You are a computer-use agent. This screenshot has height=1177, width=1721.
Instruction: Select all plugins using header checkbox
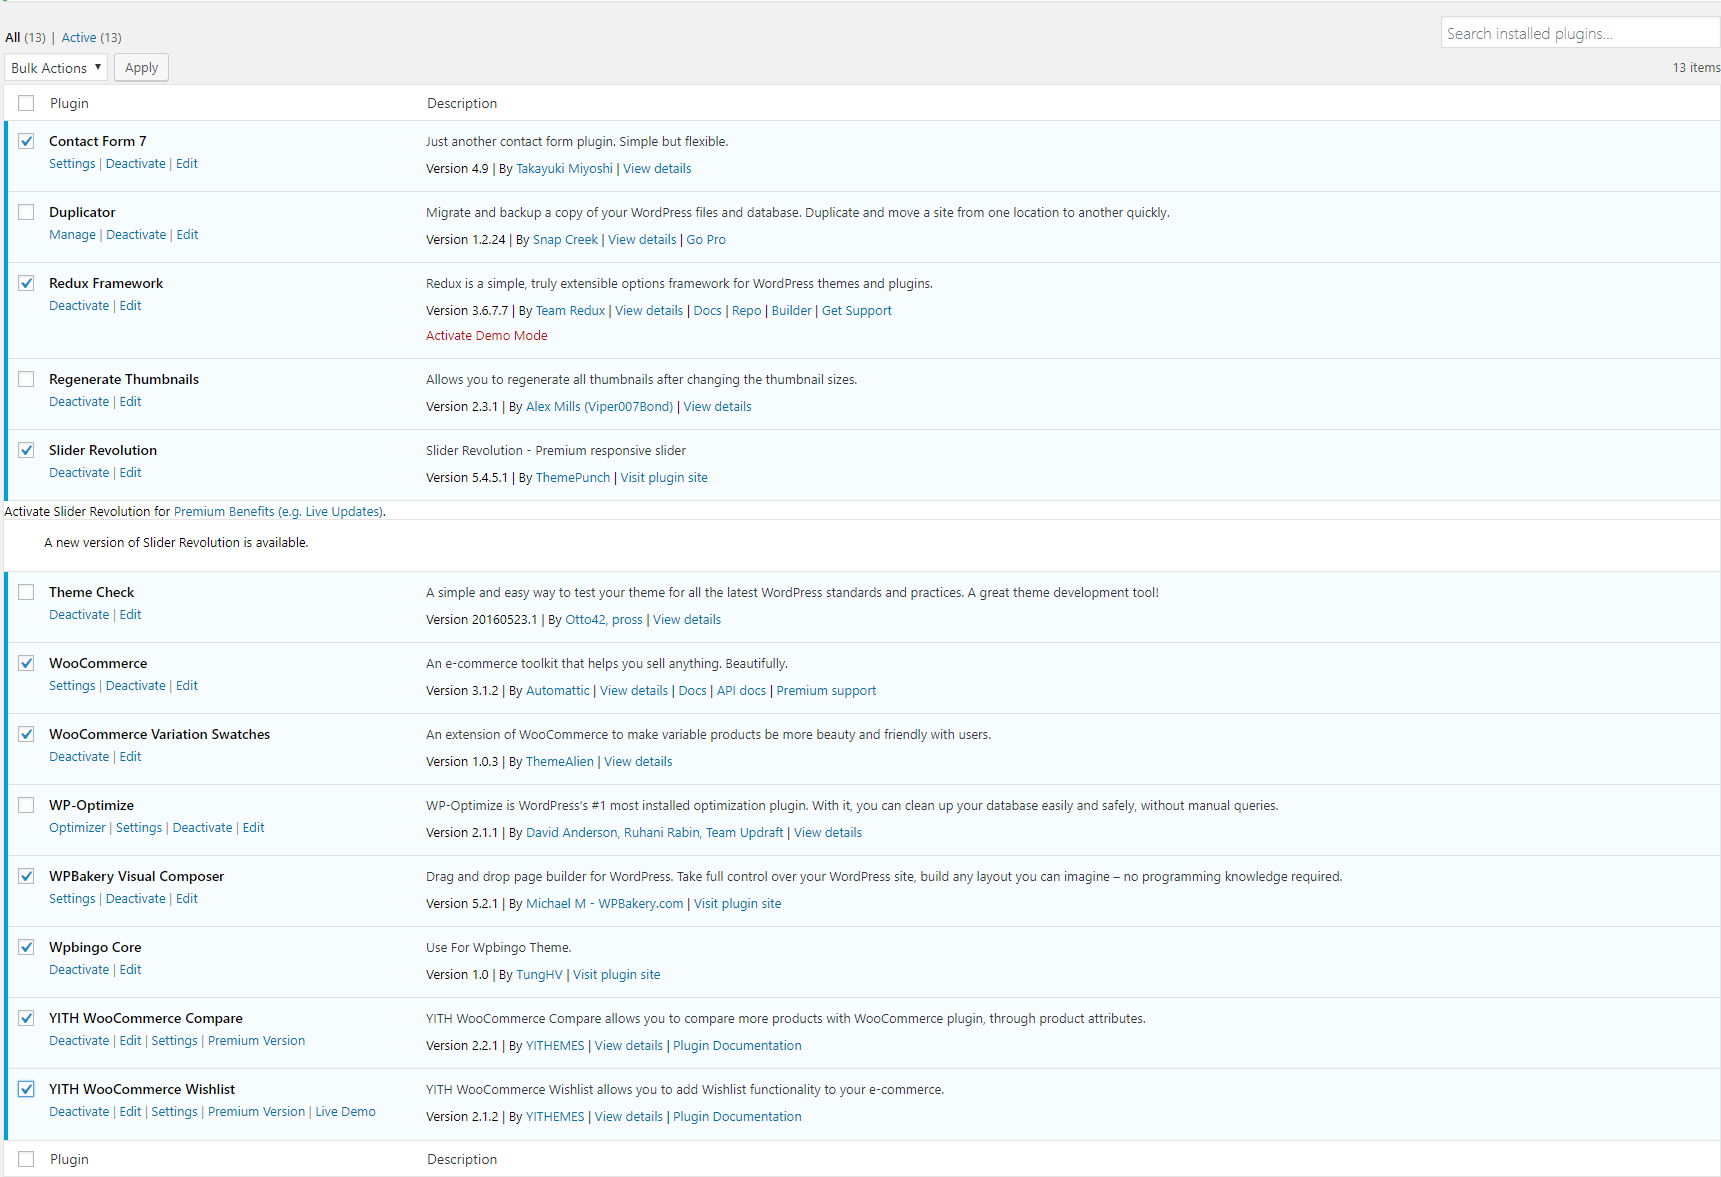pos(26,103)
